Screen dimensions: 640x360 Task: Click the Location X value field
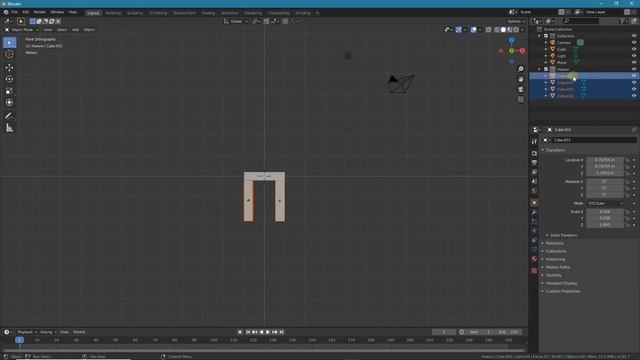point(605,160)
